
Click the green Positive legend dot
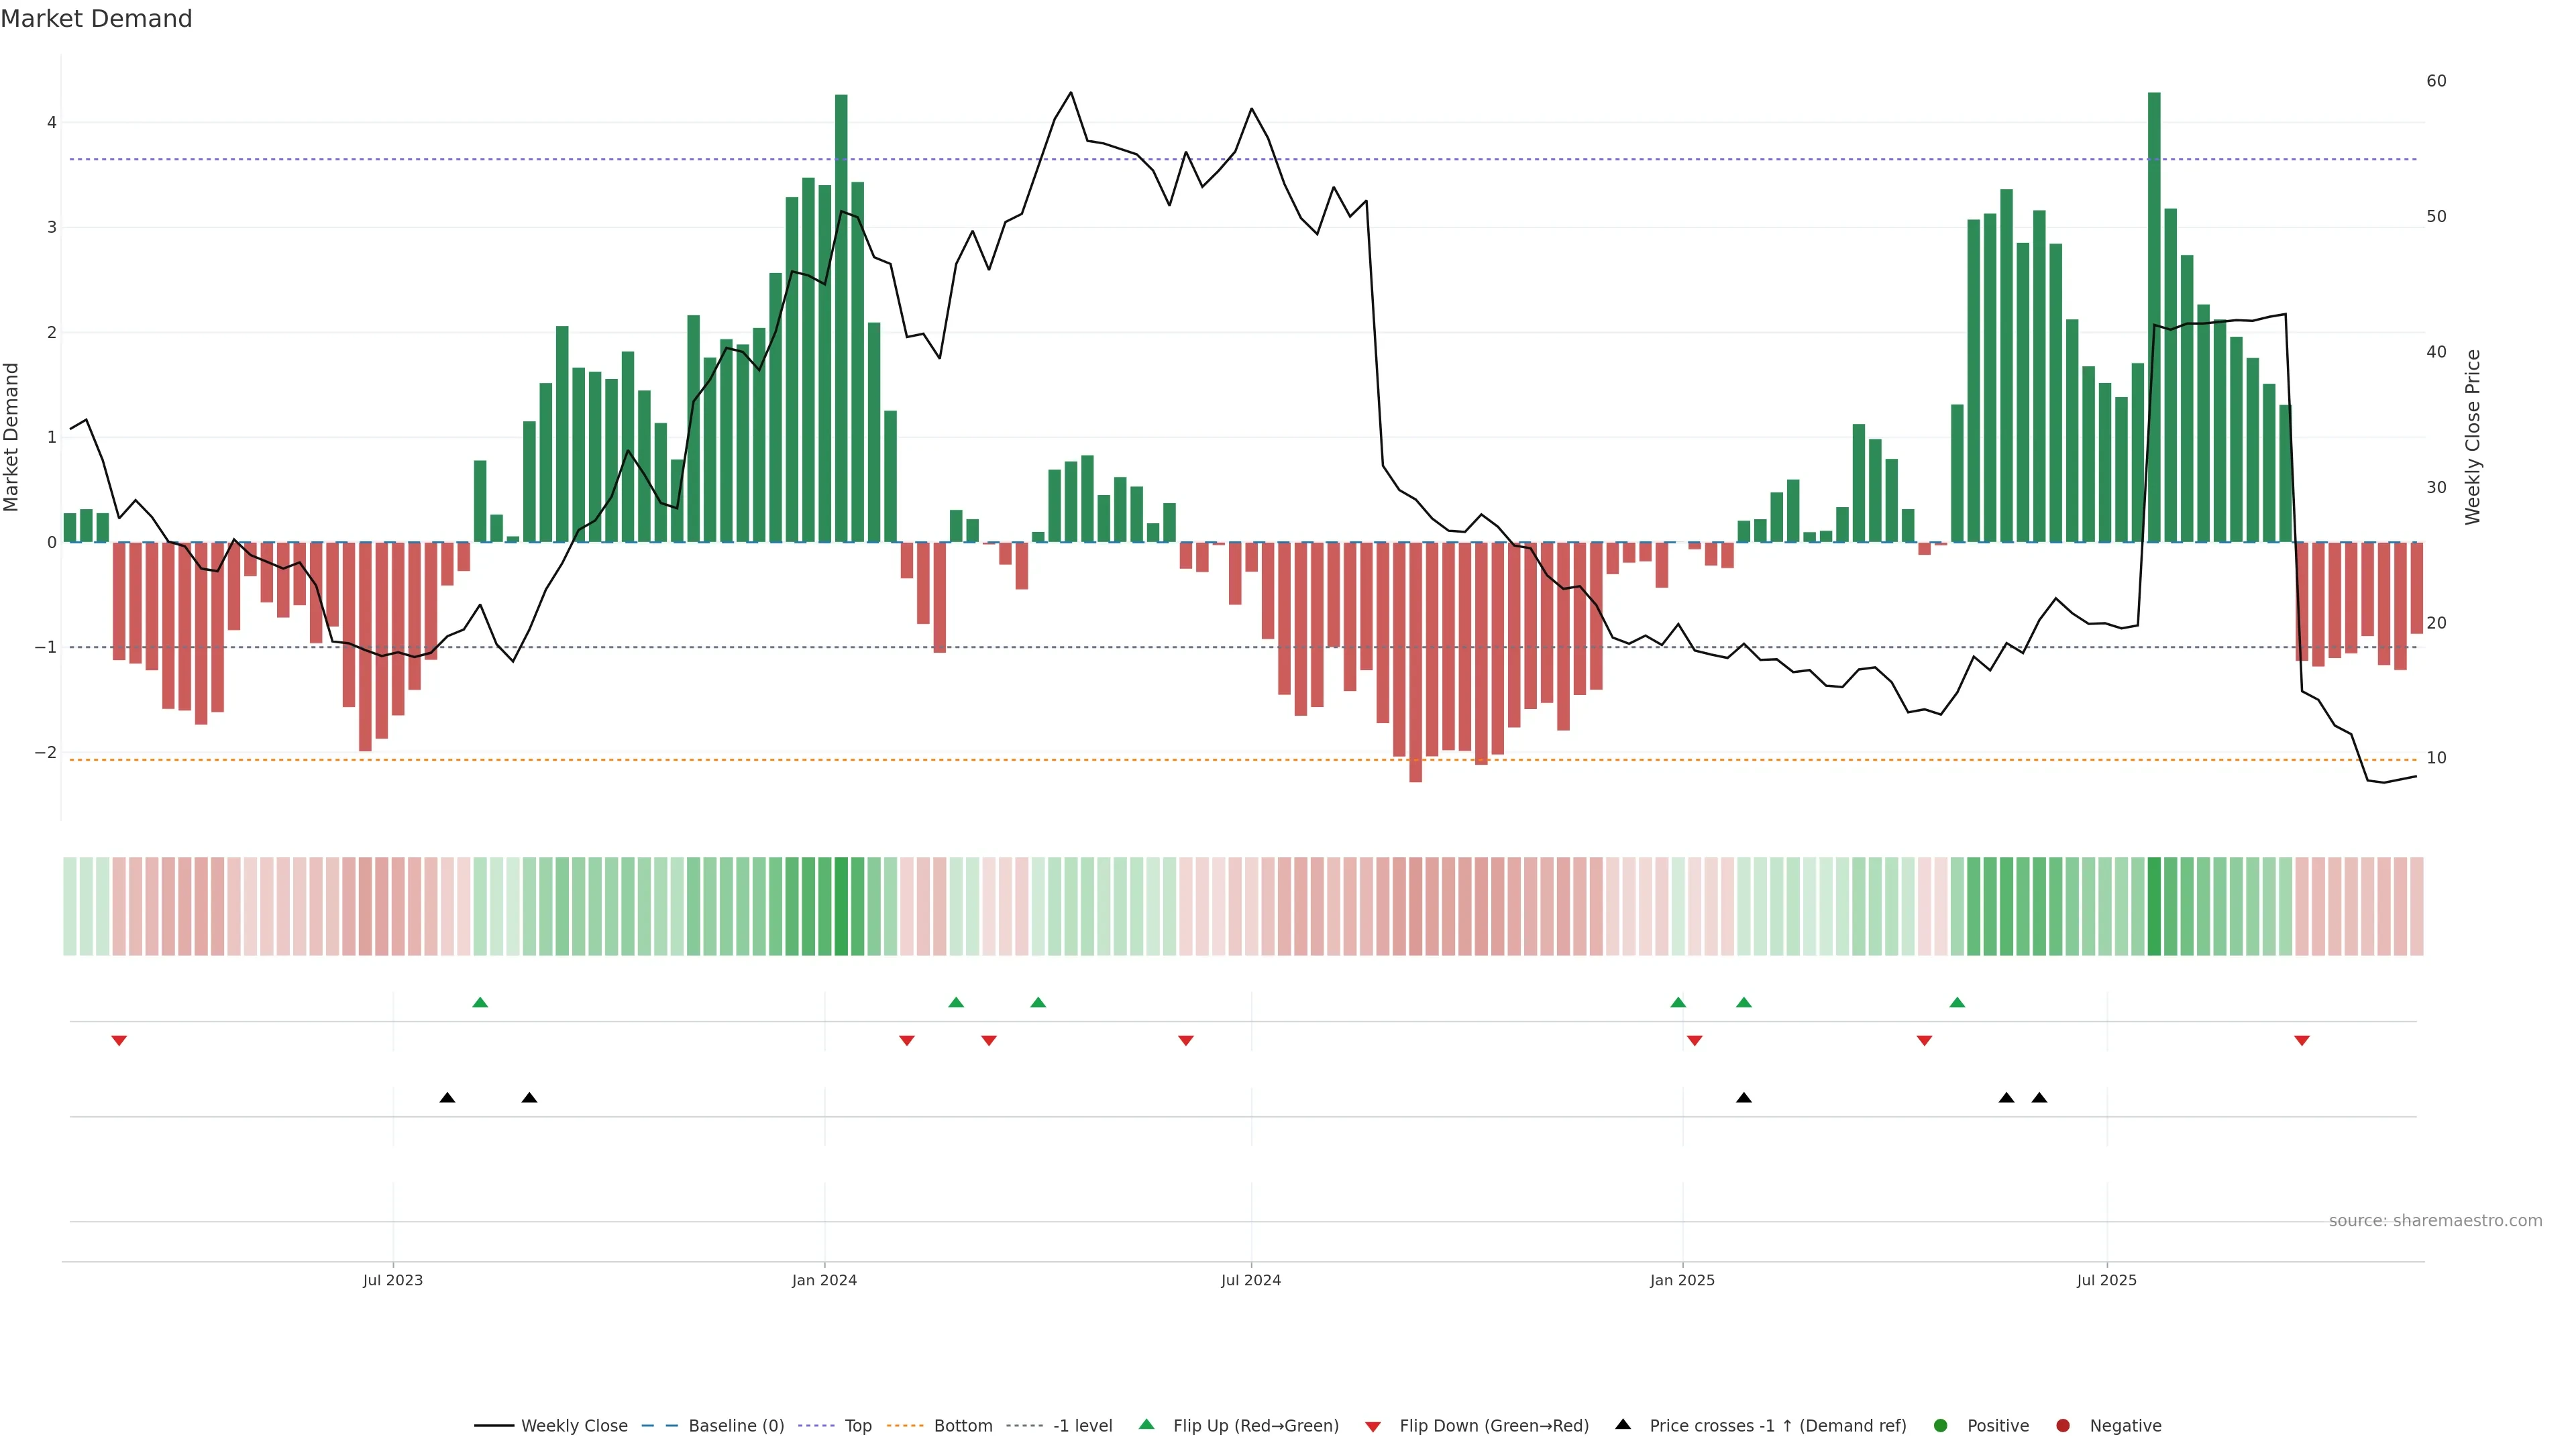(x=1941, y=1426)
